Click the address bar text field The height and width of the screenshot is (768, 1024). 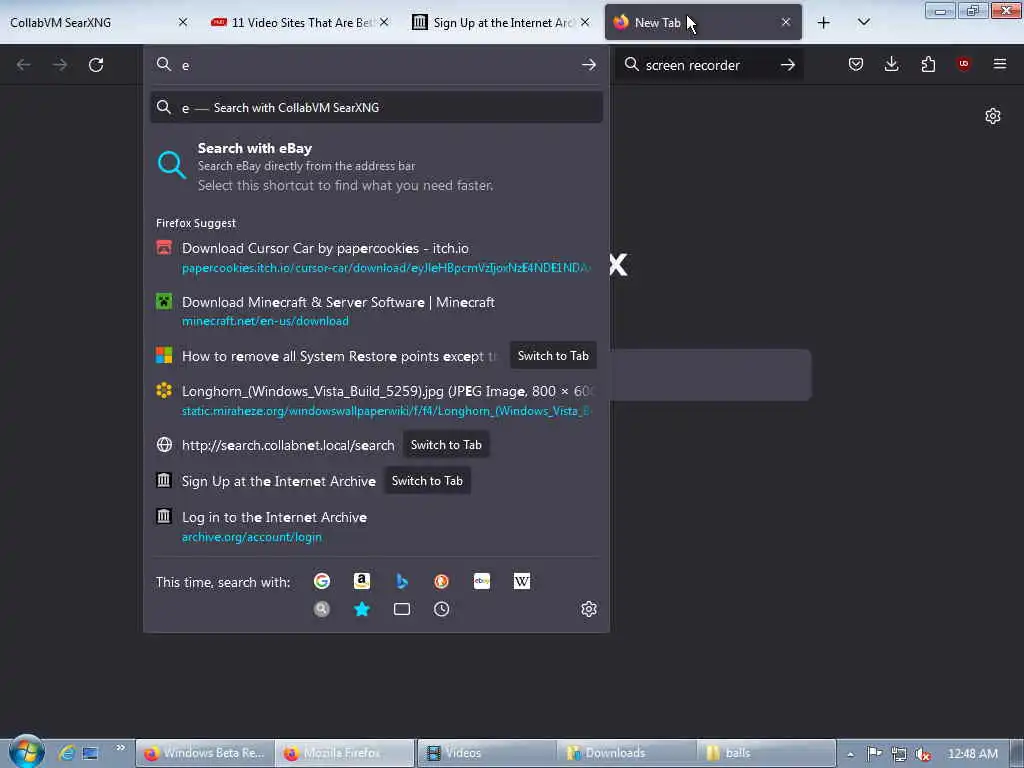click(x=376, y=65)
